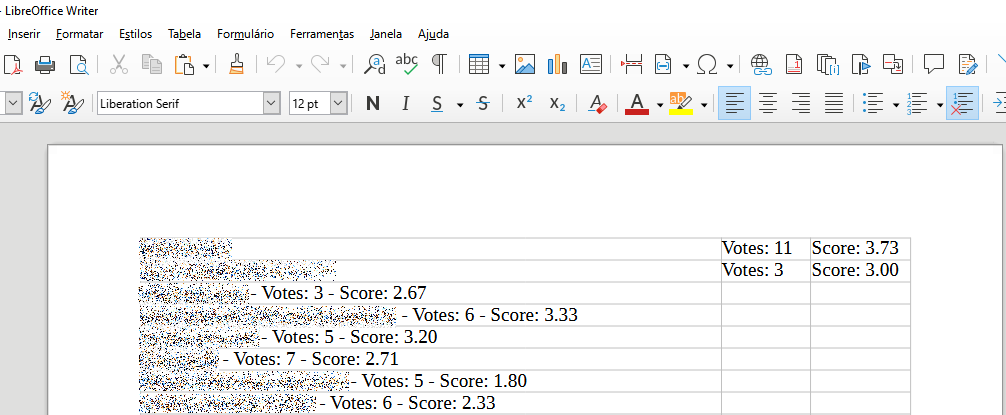
Task: Insert a comment
Action: (x=934, y=64)
